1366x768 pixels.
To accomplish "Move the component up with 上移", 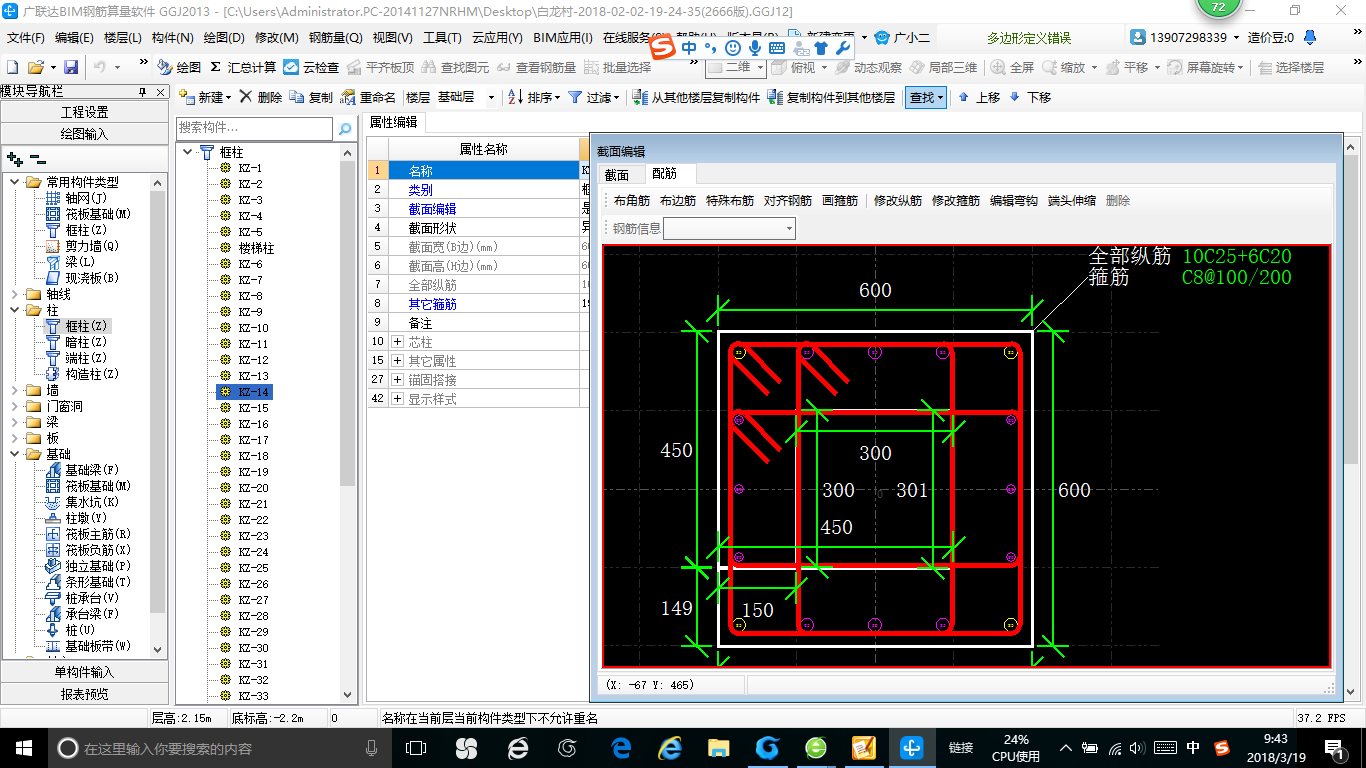I will [979, 97].
